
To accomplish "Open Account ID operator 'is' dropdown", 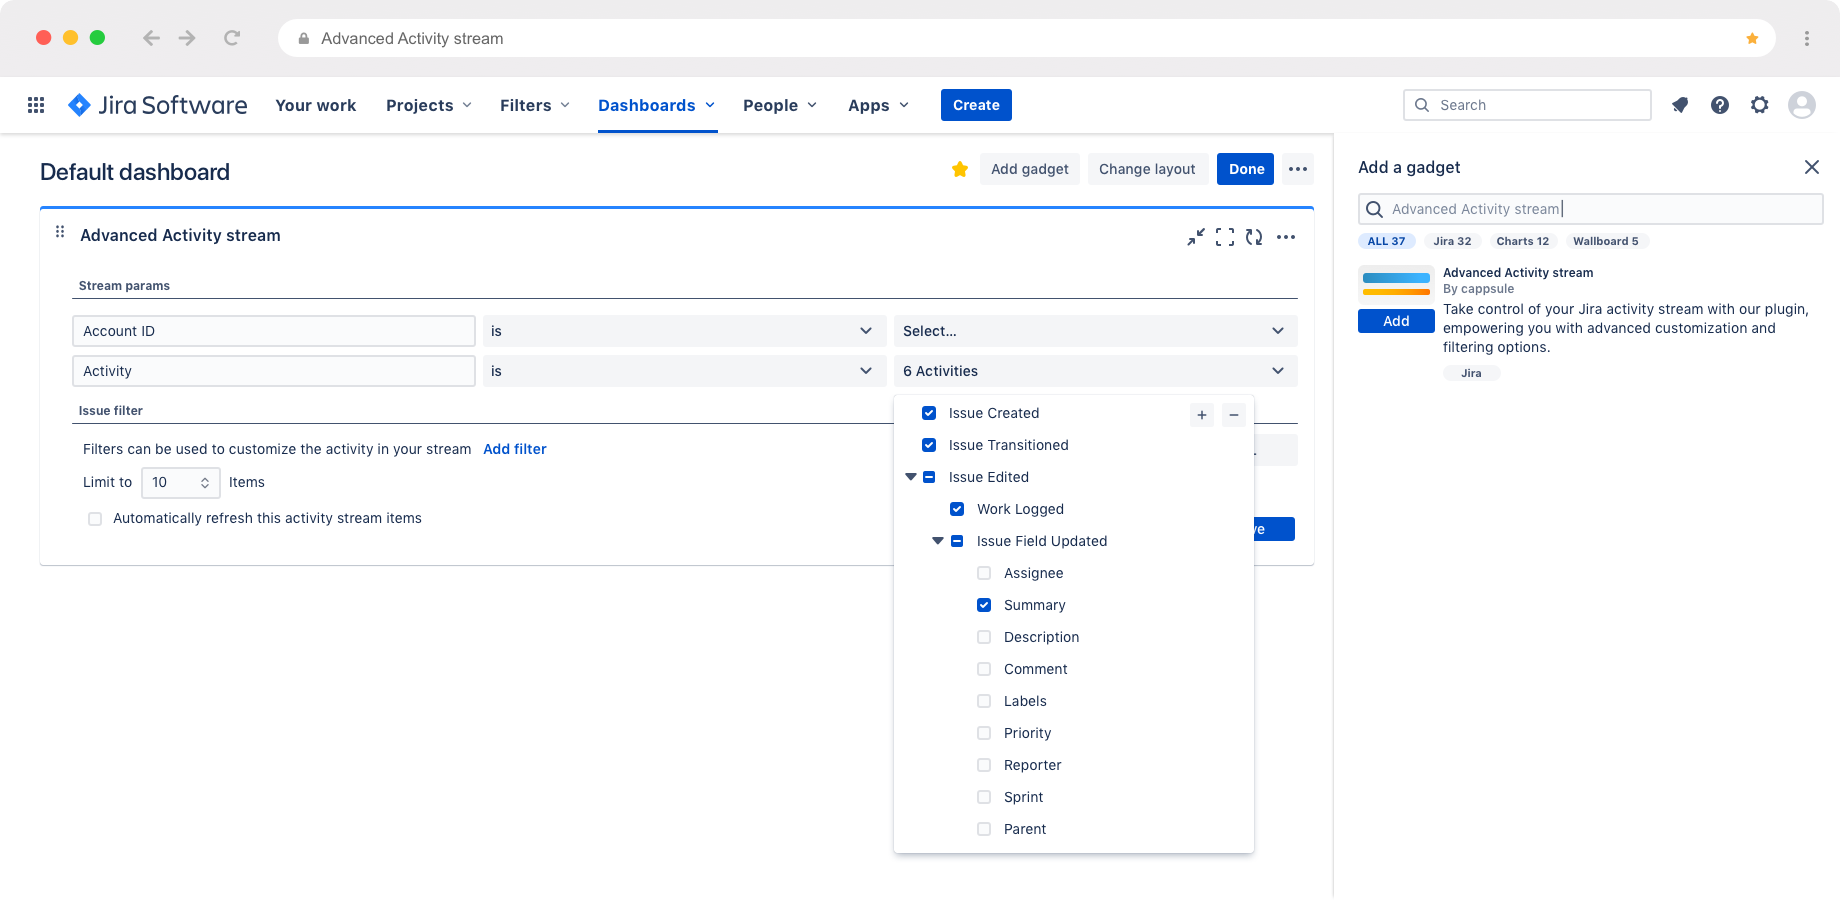I will (x=684, y=331).
